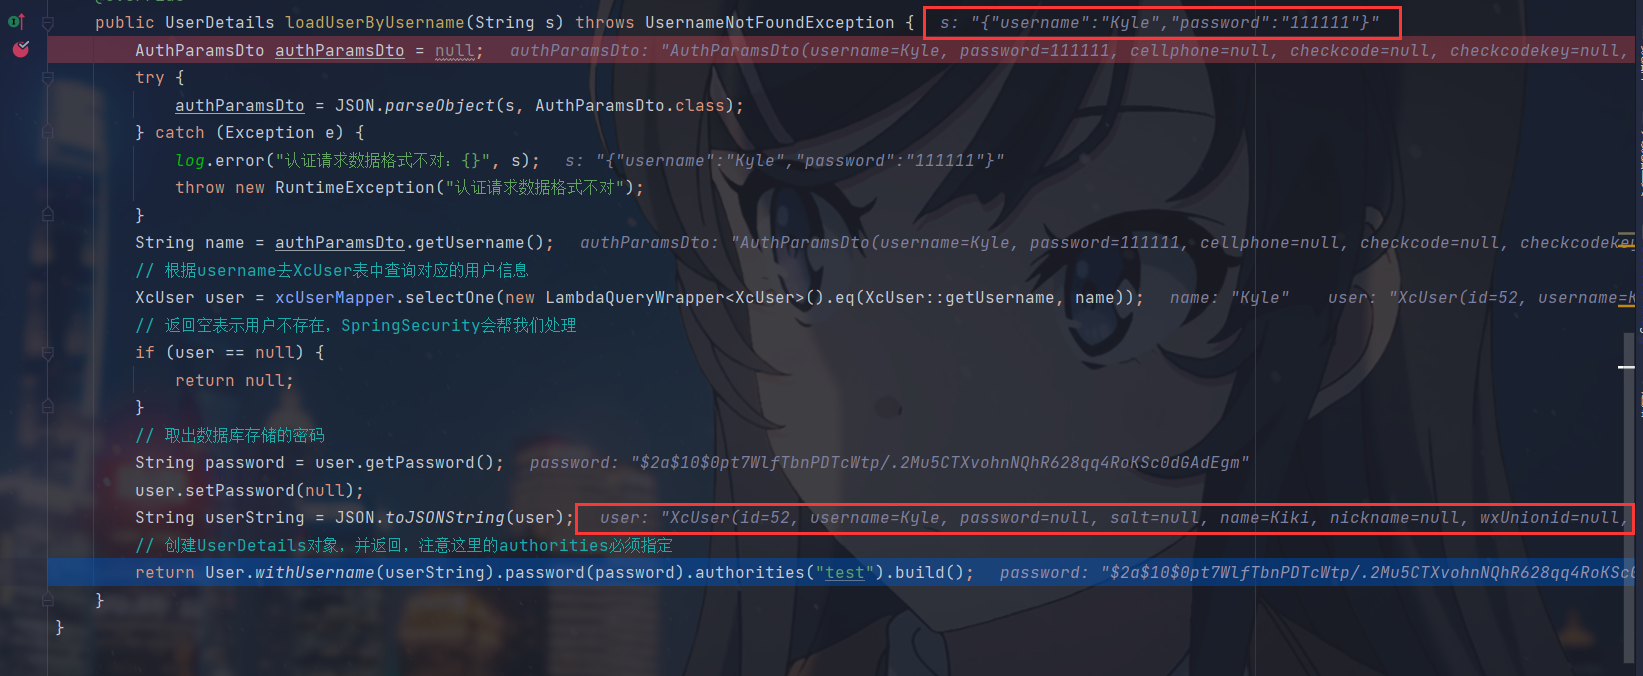Screen dimensions: 1643x676
Task: Click the inline password hash after getPassword()
Action: tap(889, 463)
